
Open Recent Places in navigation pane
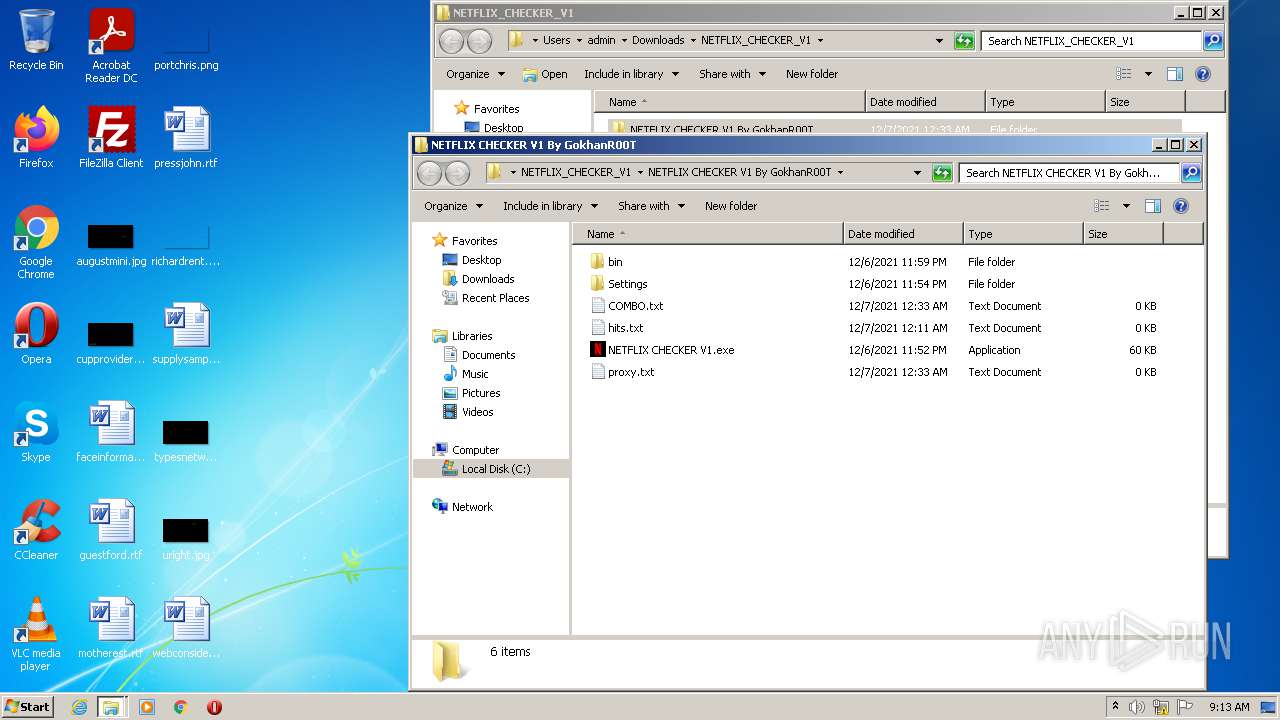point(495,298)
